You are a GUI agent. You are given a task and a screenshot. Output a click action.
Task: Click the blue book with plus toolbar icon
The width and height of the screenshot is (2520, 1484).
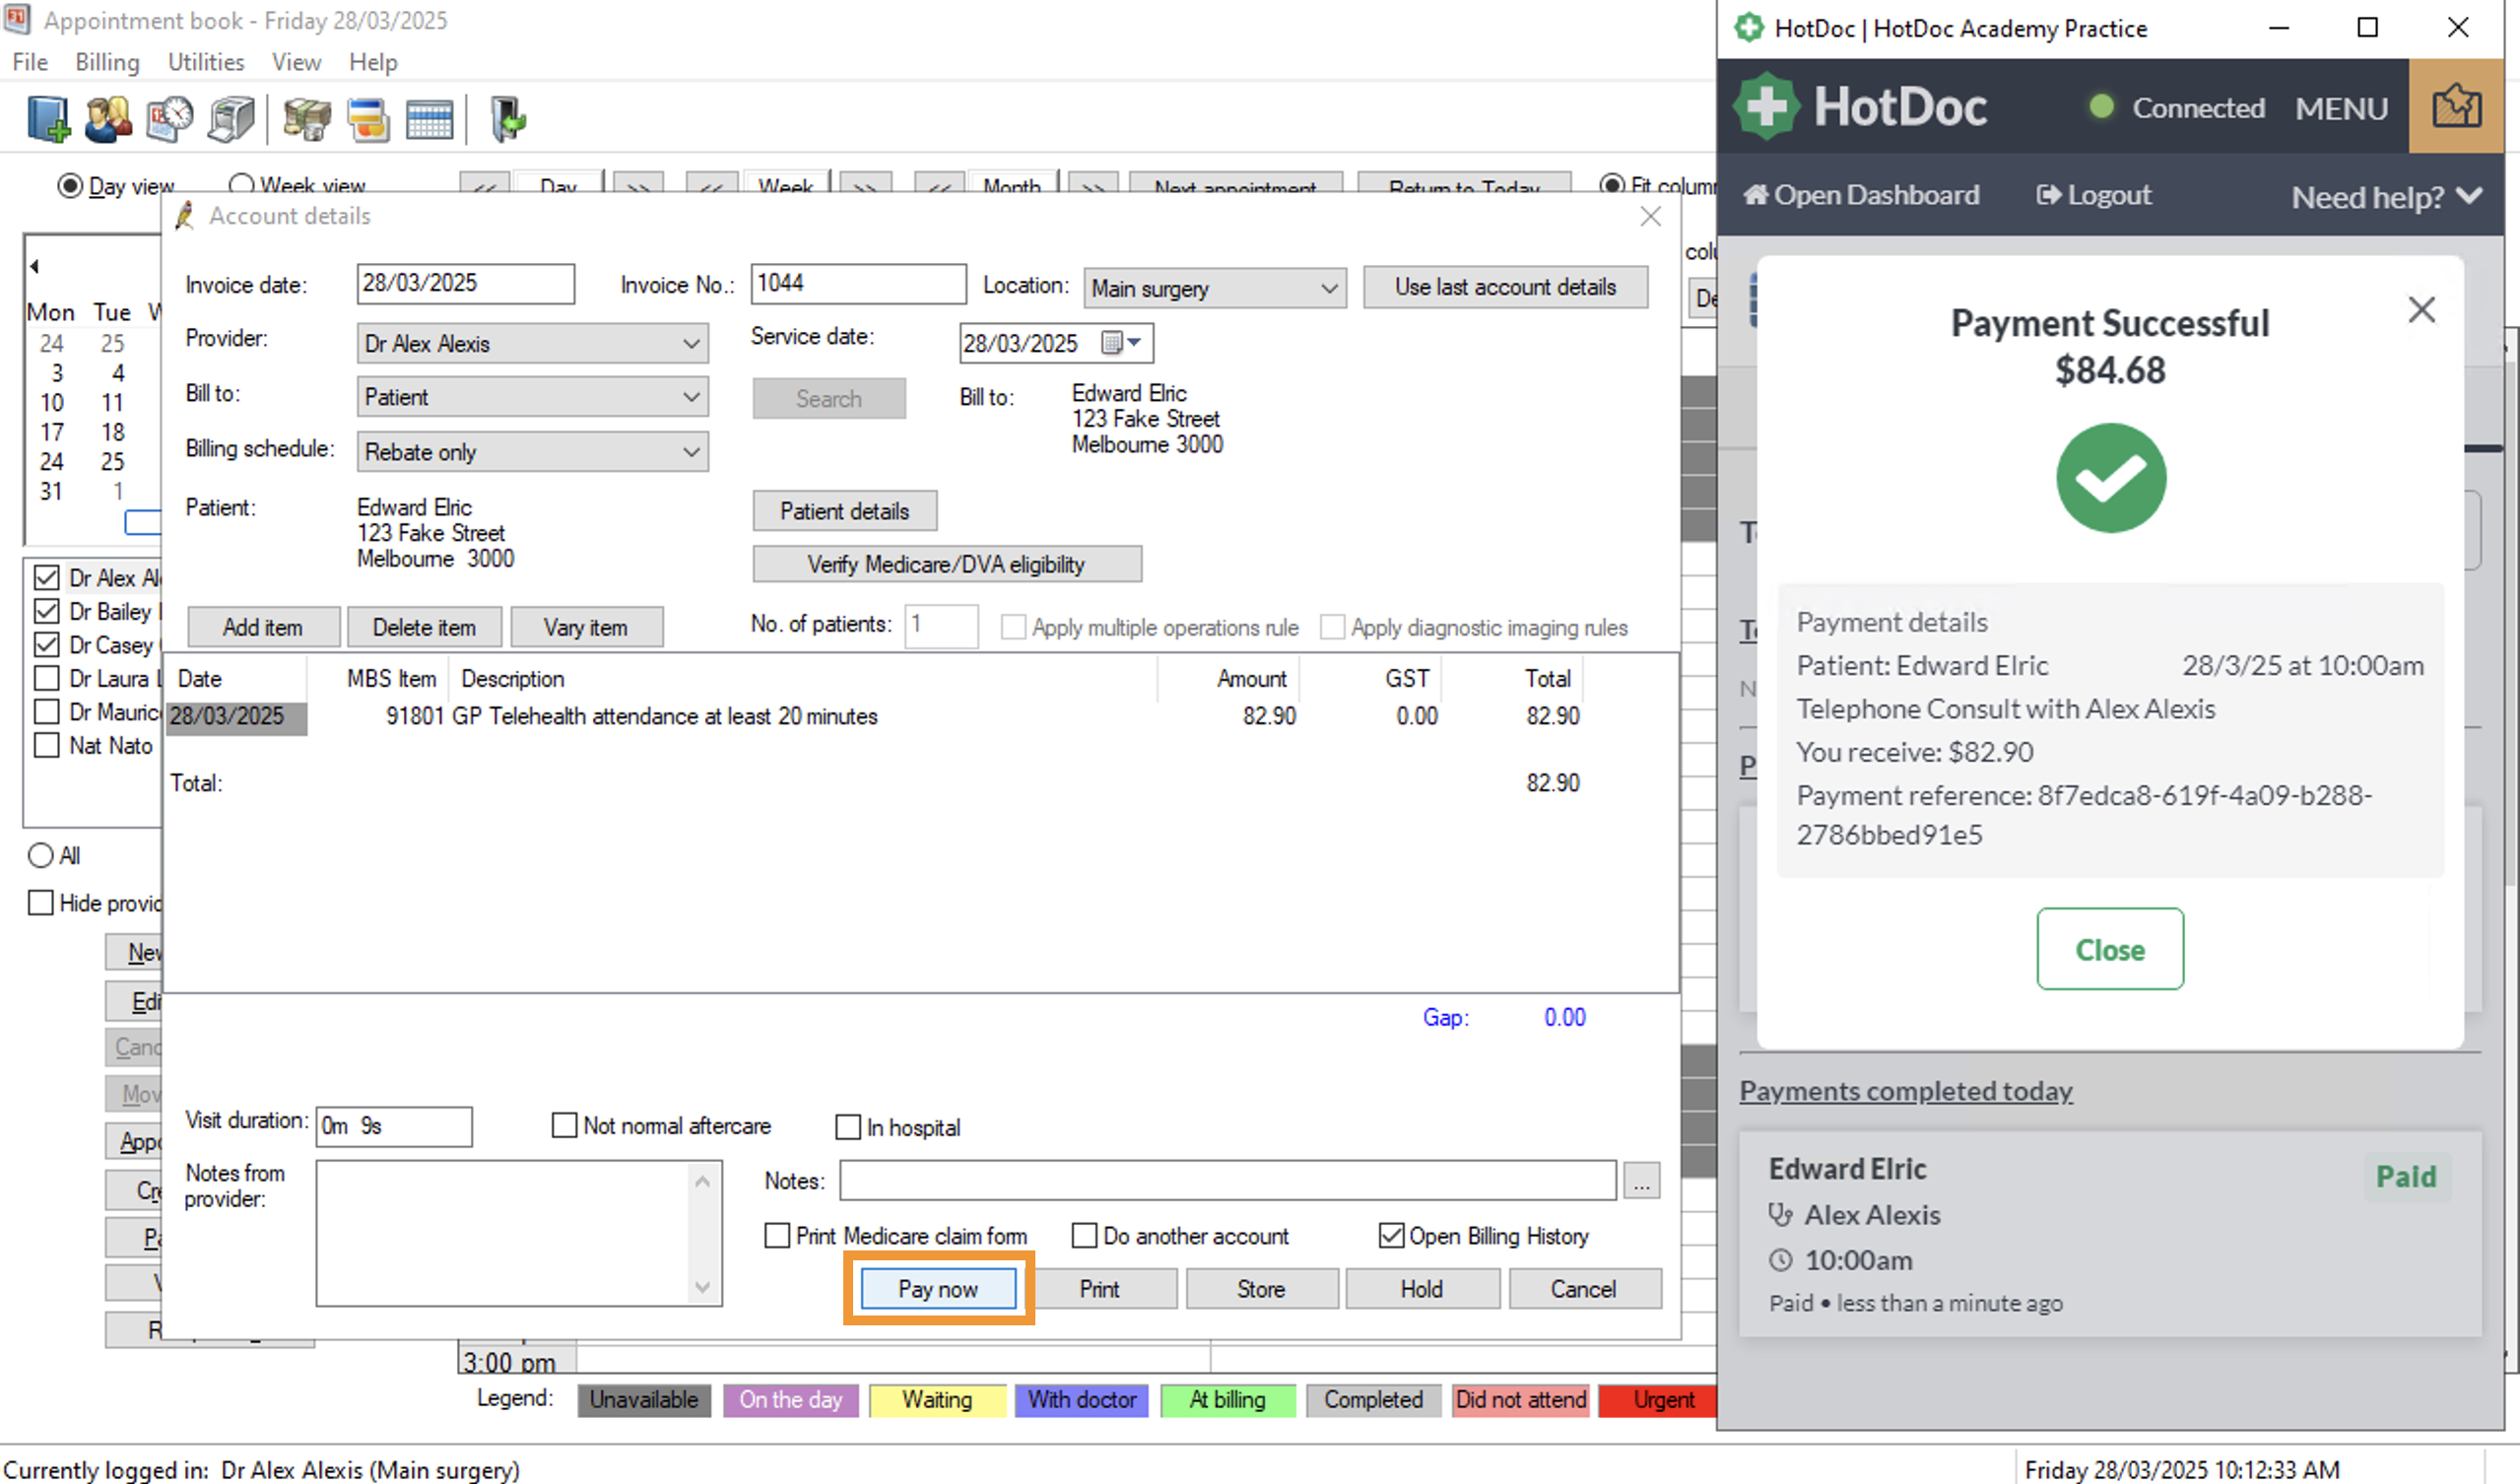[x=48, y=119]
